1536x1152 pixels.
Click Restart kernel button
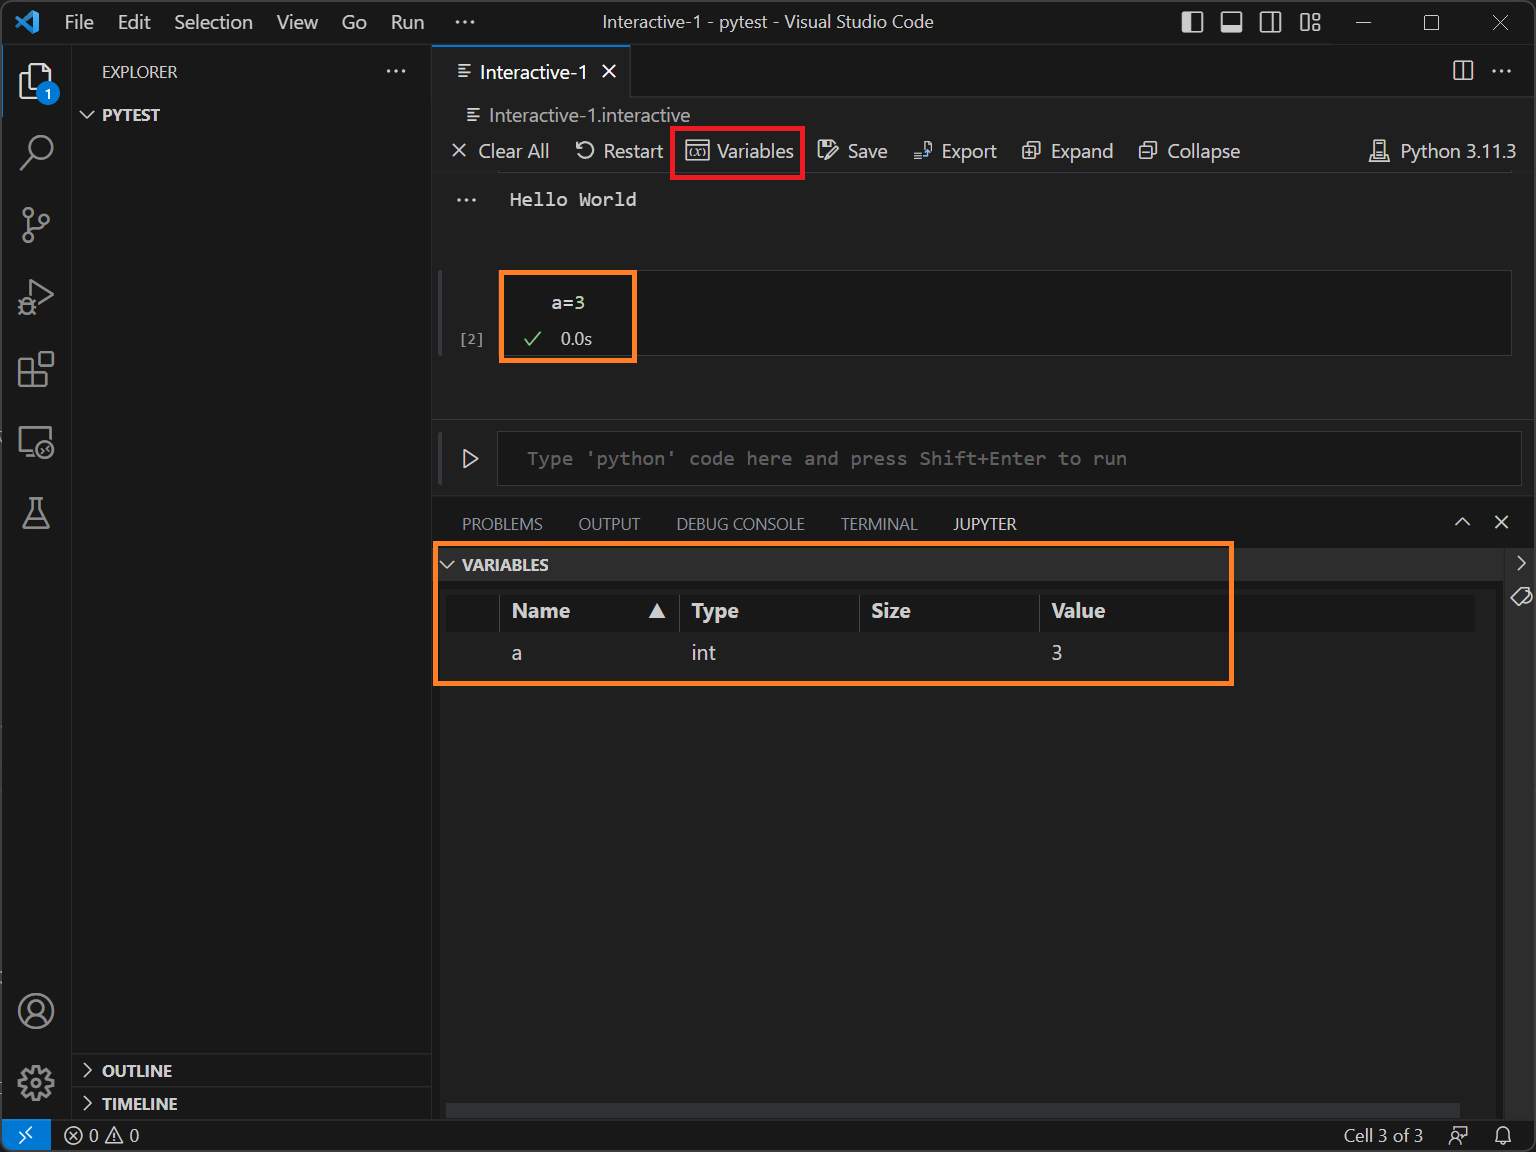[619, 151]
